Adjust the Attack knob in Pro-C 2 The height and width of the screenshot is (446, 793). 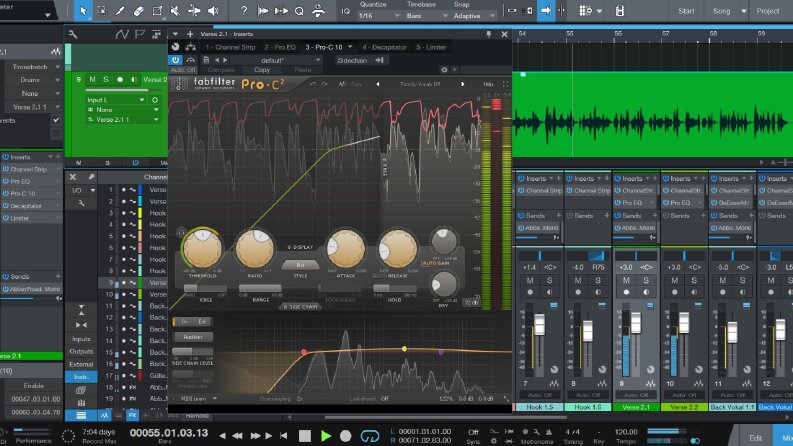(346, 248)
